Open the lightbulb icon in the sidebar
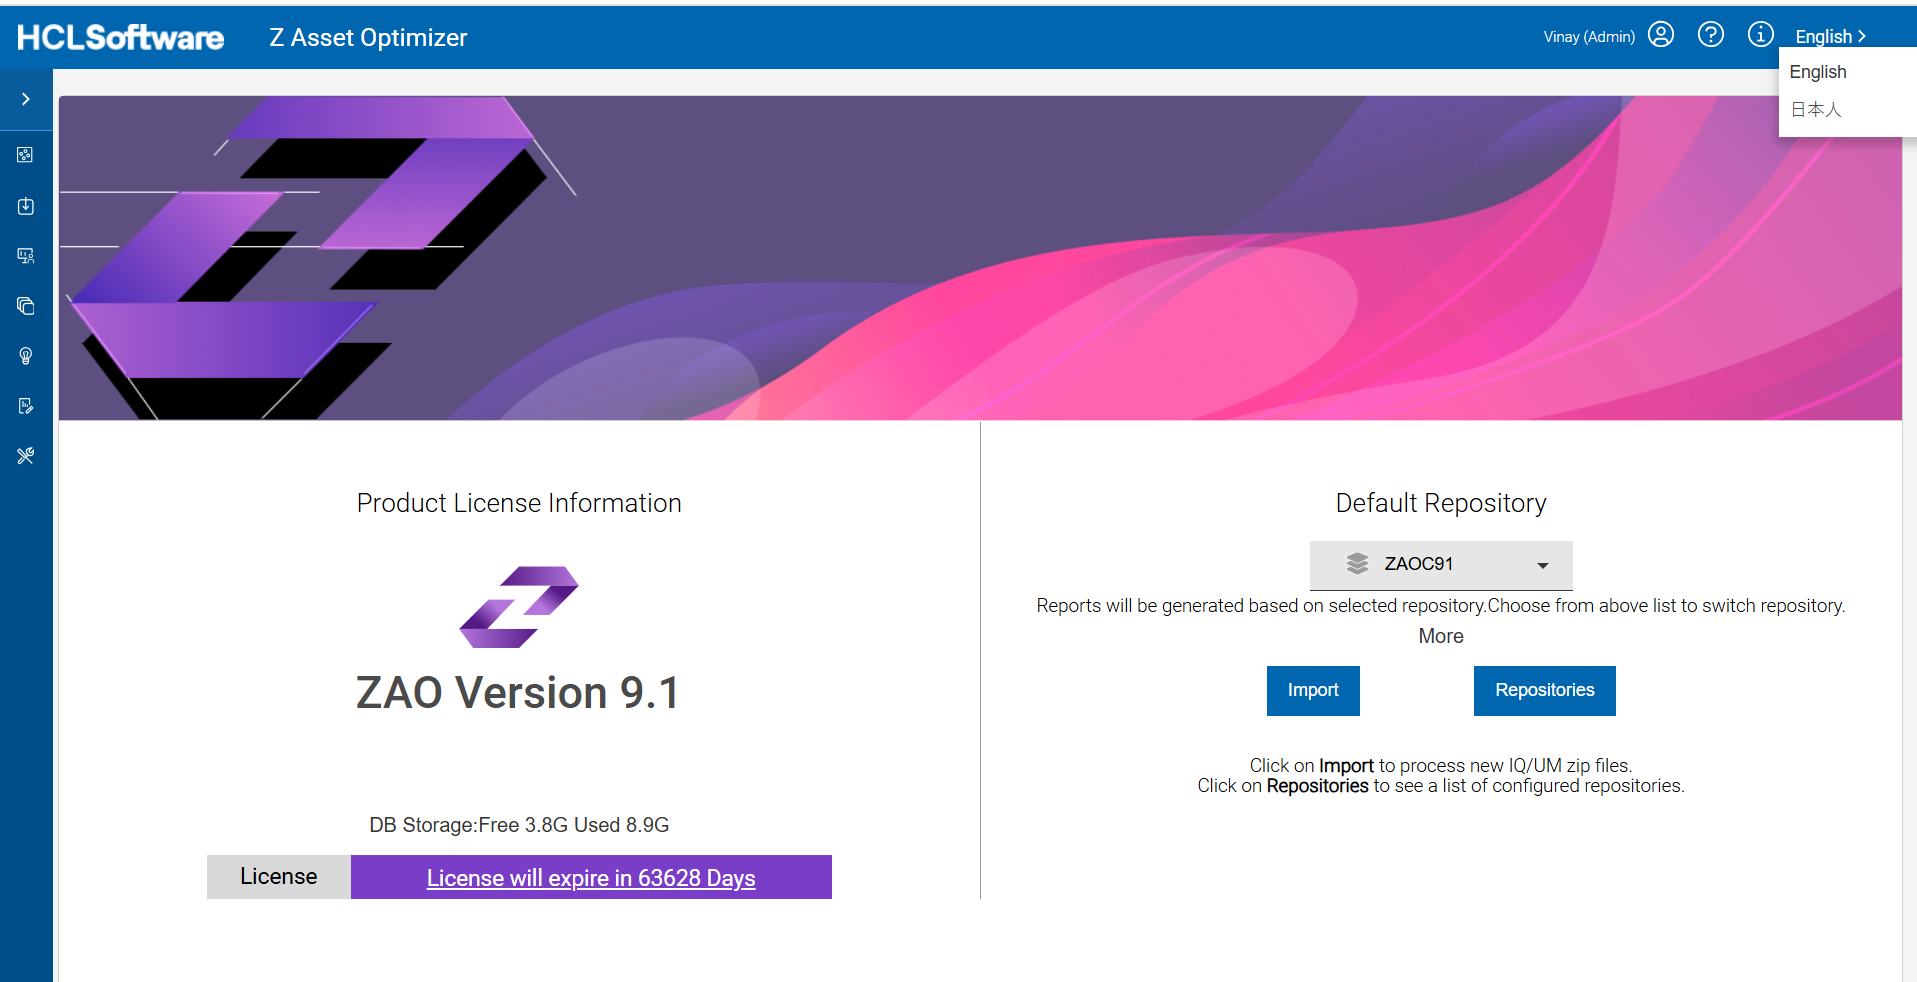The height and width of the screenshot is (982, 1917). coord(26,356)
